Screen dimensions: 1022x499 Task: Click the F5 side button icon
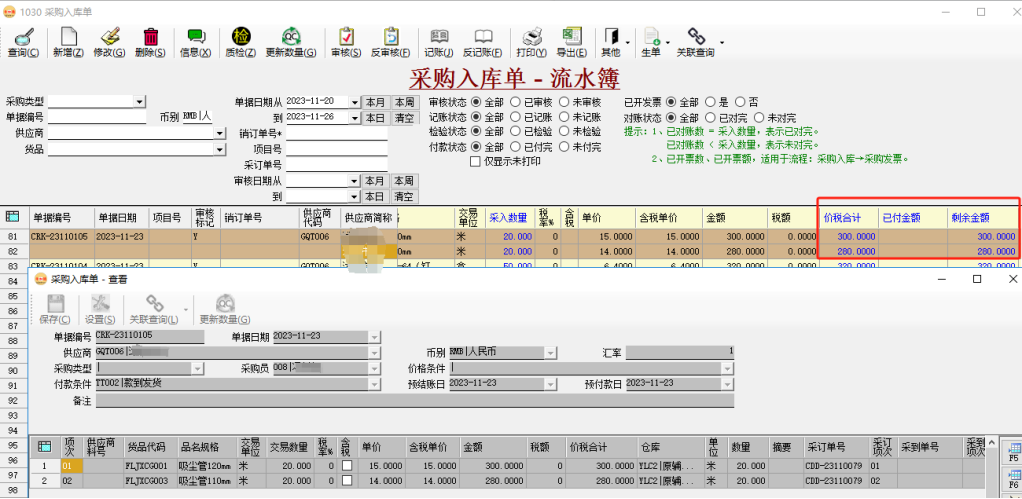pos(1014,451)
